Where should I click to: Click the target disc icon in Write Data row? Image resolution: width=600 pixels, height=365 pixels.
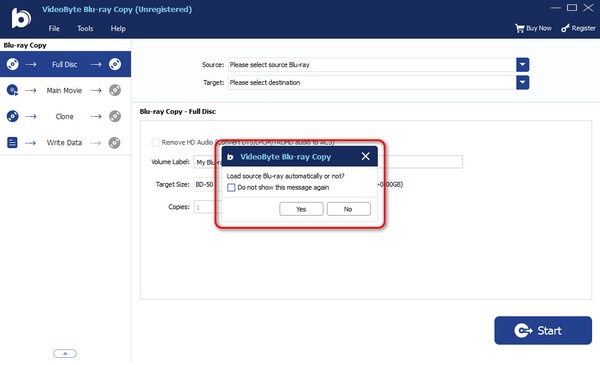(114, 143)
